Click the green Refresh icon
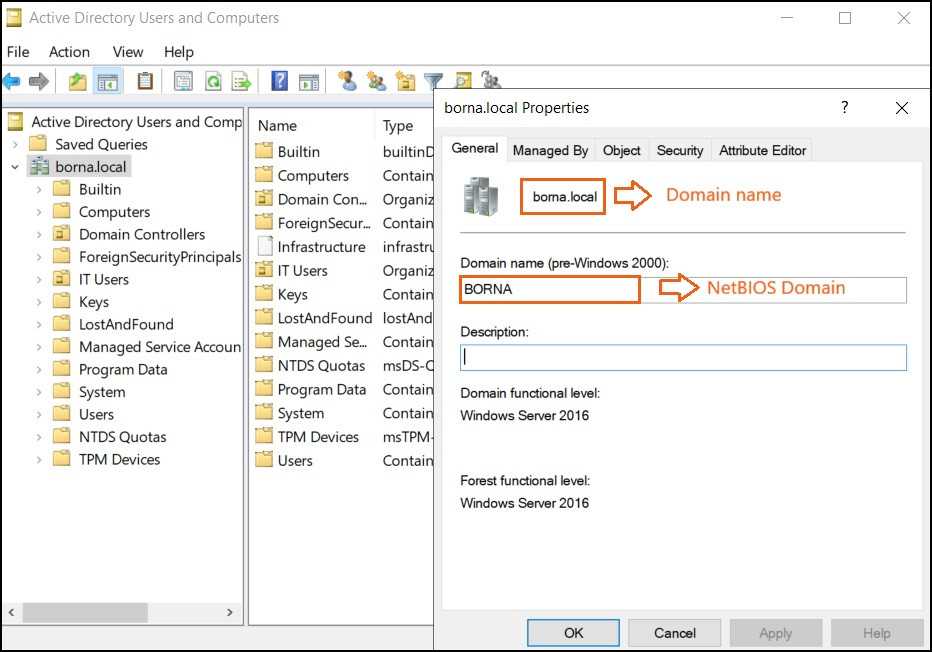The image size is (932, 652). pyautogui.click(x=213, y=81)
